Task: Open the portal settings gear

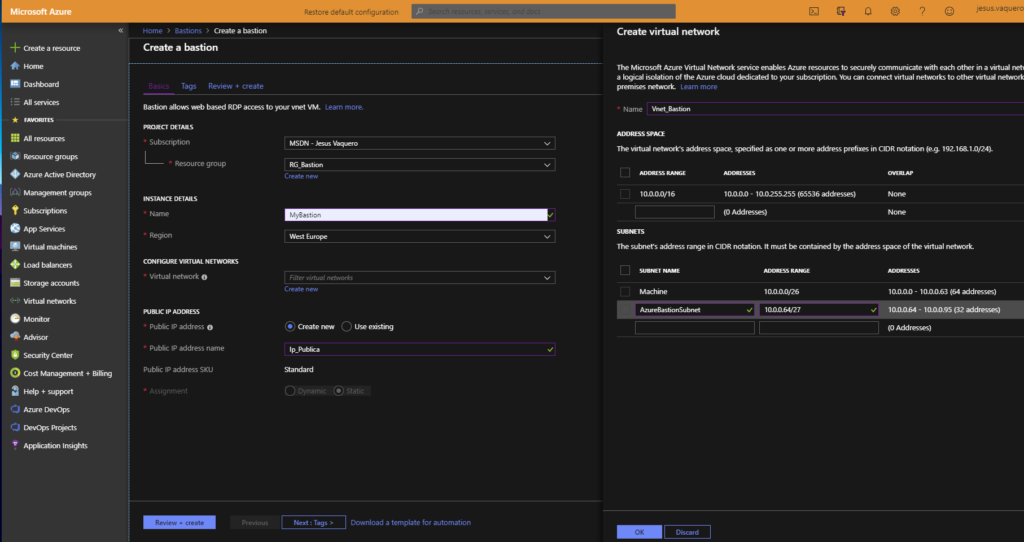Action: click(895, 11)
